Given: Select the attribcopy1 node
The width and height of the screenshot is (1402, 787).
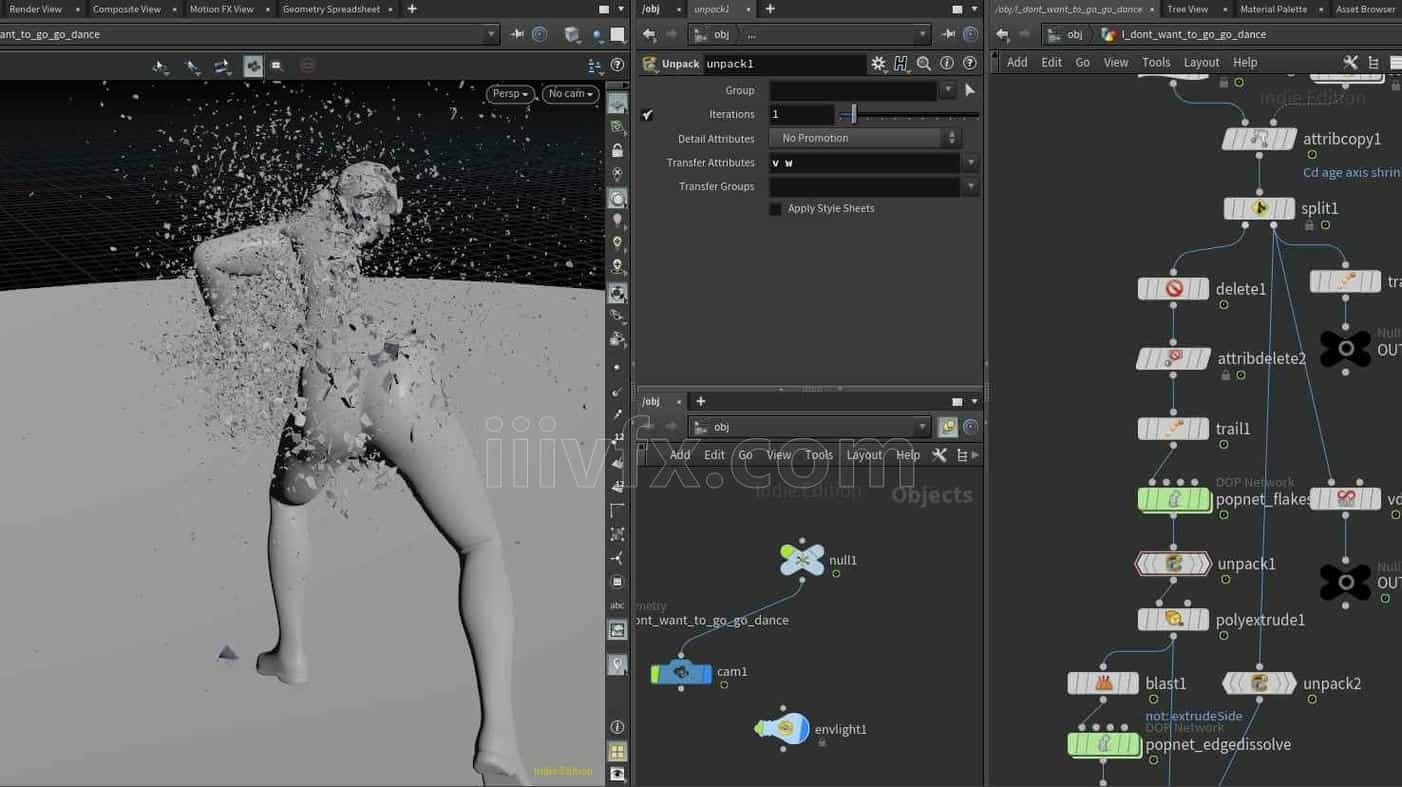Looking at the screenshot, I should click(1259, 139).
